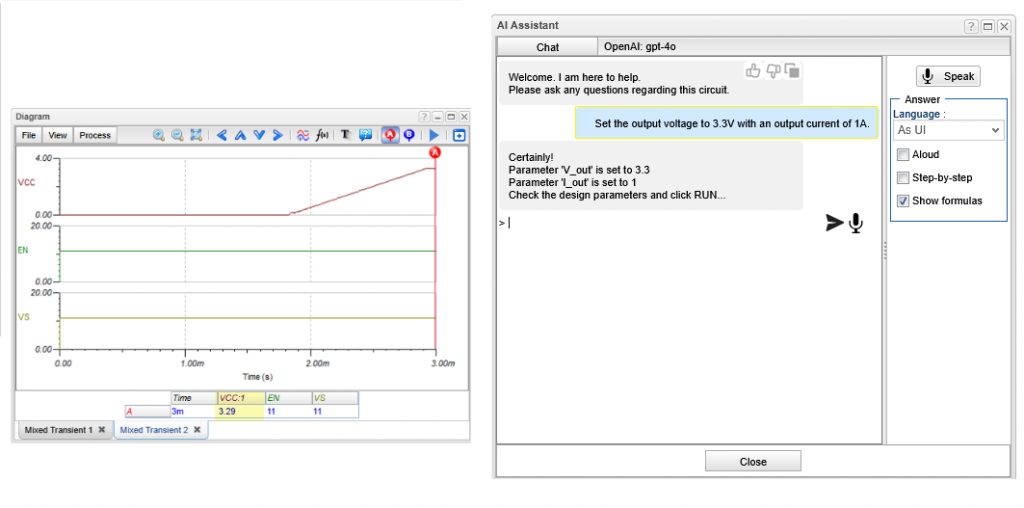Click the user message about 3.3V output
This screenshot has height=508, width=1024.
tap(727, 123)
